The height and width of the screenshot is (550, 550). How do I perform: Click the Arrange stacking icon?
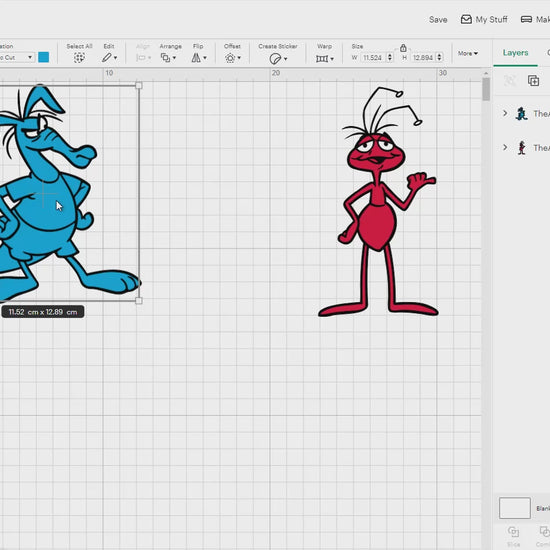pyautogui.click(x=165, y=58)
